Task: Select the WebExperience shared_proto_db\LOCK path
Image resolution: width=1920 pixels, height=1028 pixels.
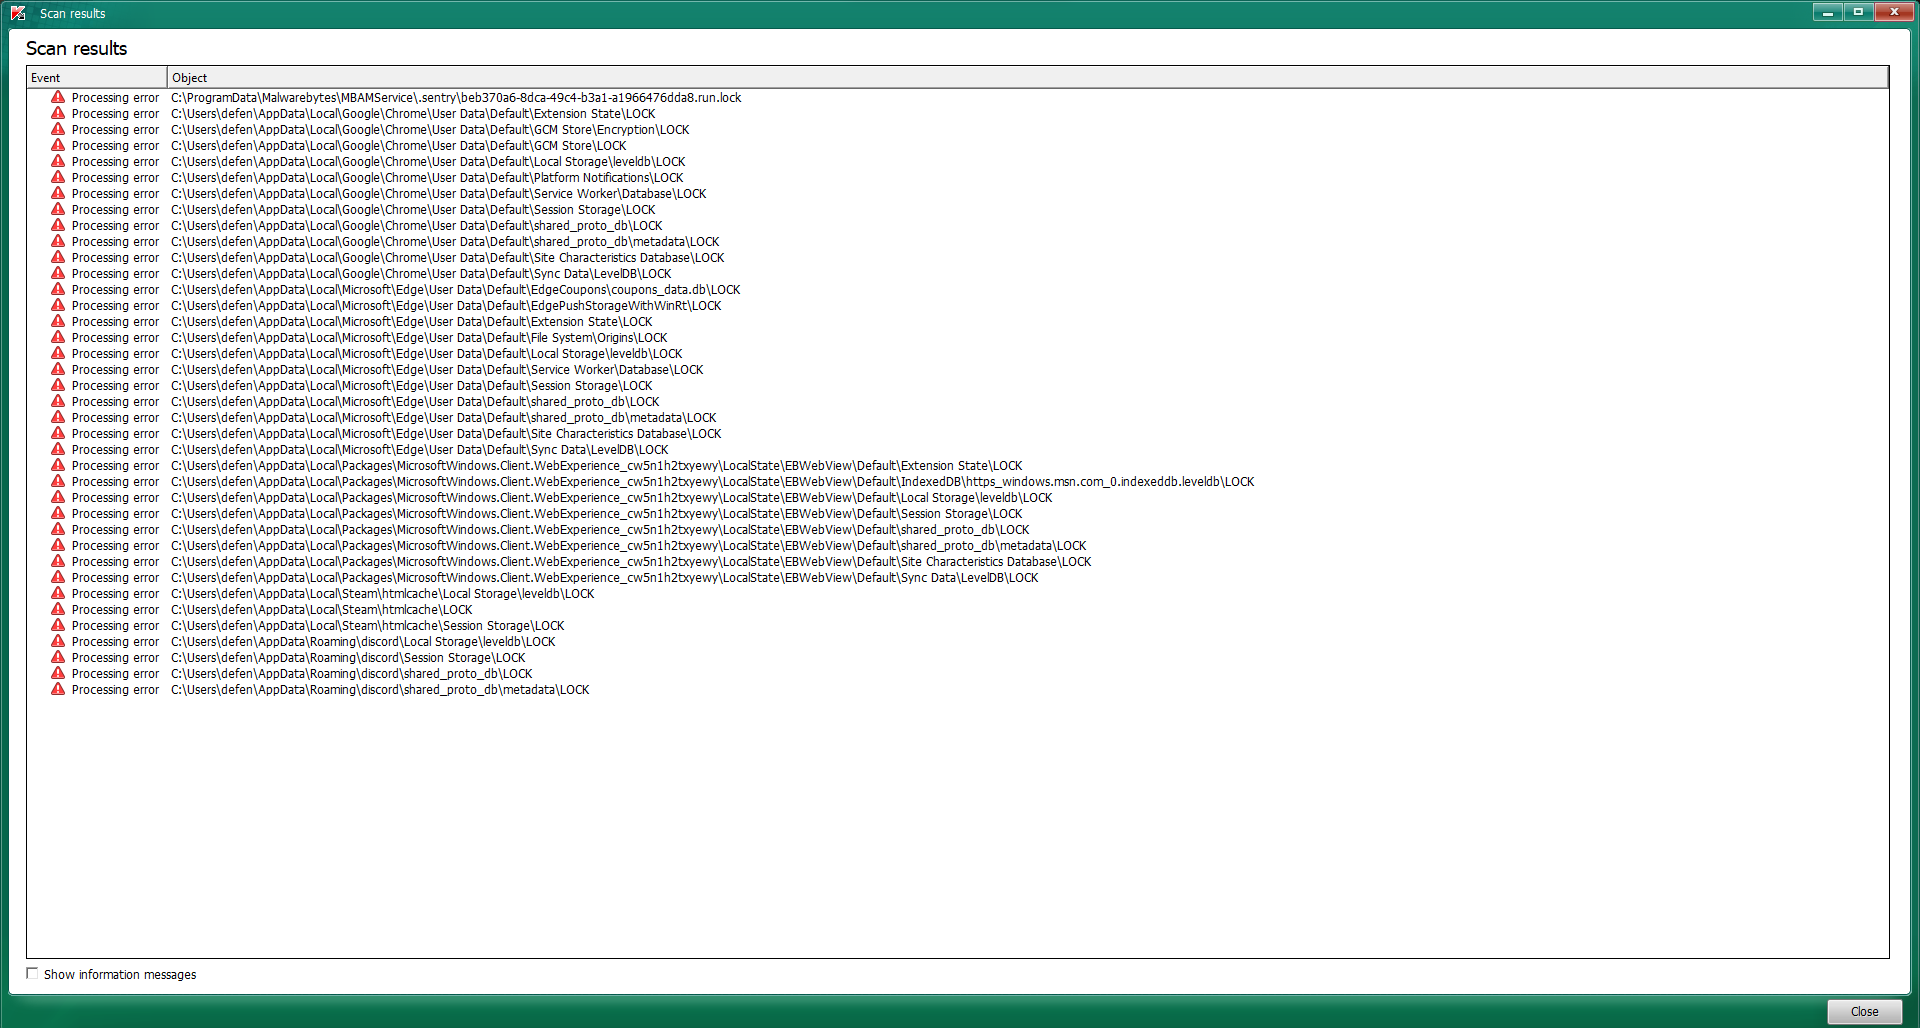Action: coord(600,530)
